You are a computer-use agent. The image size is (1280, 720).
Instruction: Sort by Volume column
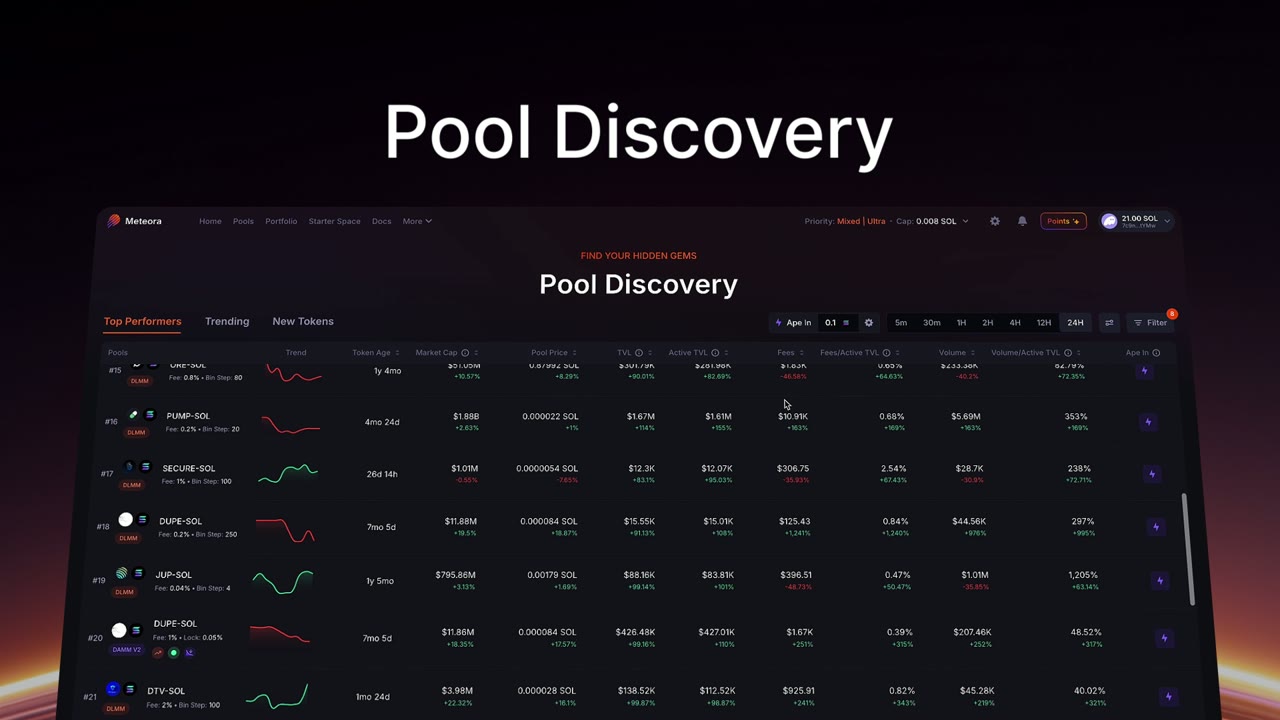click(956, 353)
